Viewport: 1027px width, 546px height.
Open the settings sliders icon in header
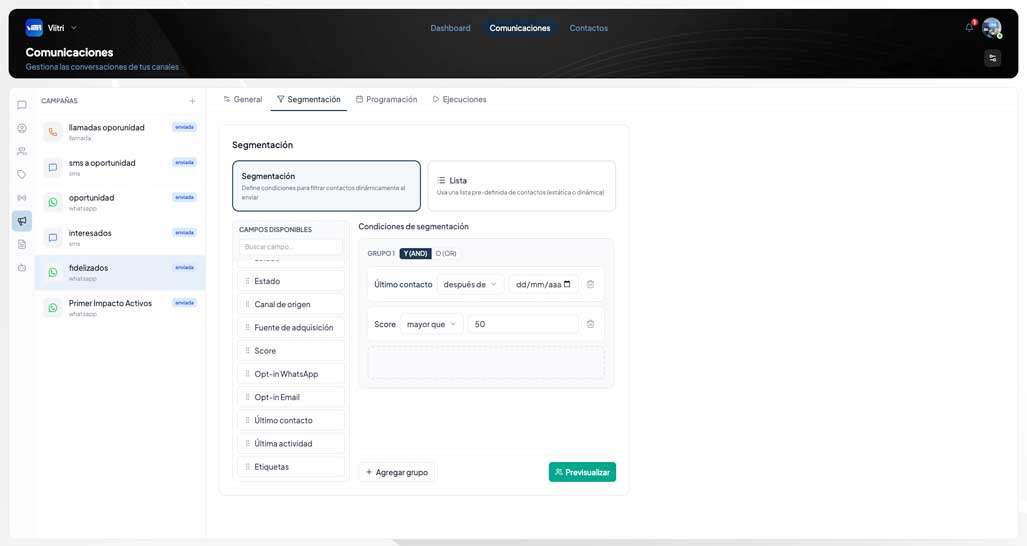coord(992,58)
